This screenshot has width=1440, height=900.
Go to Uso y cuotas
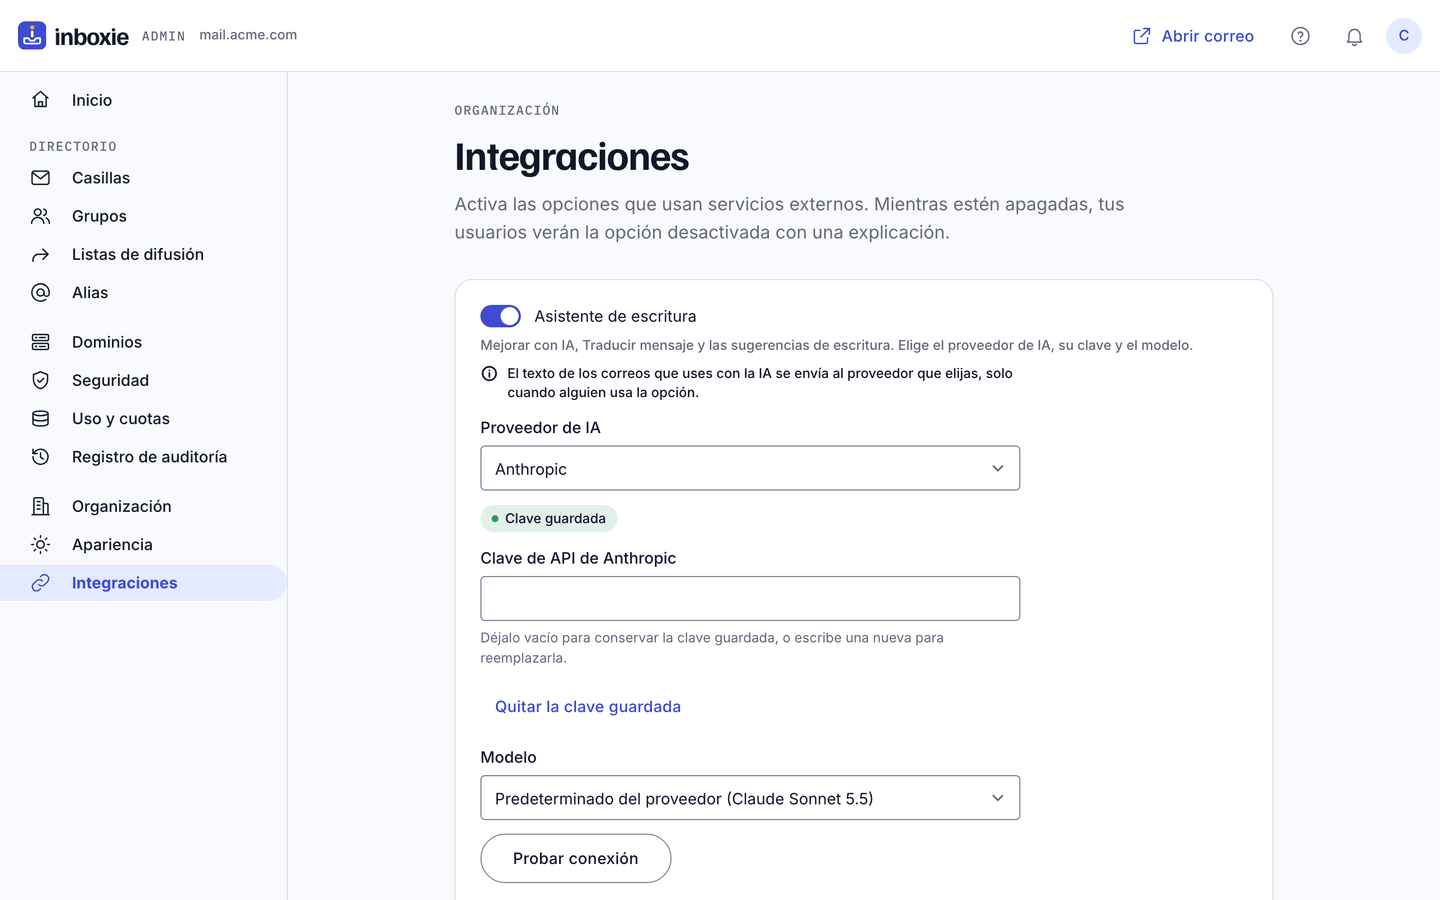coord(144,419)
